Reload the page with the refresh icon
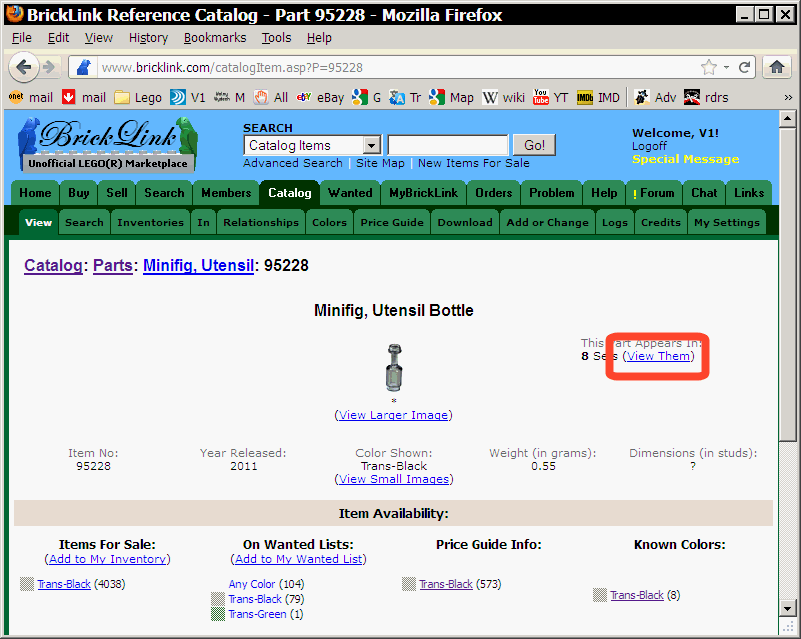 744,67
